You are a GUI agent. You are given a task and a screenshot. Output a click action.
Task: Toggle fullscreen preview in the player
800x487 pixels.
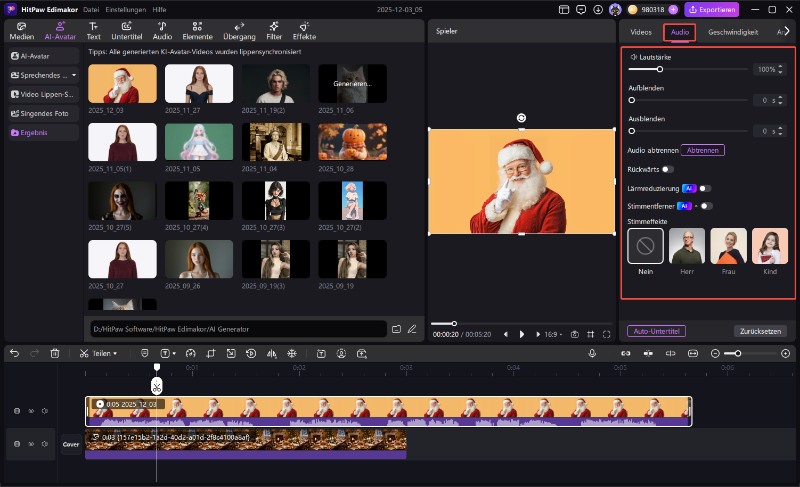click(607, 335)
